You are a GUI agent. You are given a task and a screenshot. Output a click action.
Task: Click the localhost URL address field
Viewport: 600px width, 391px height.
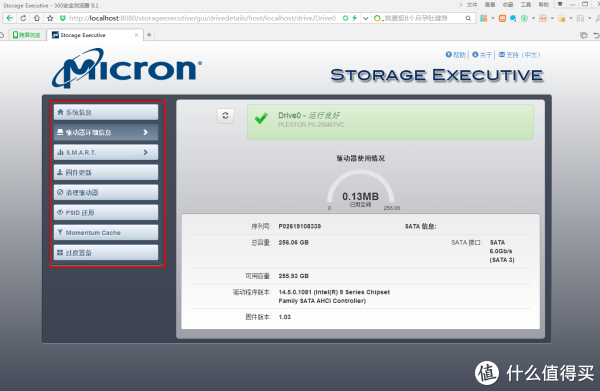point(202,18)
